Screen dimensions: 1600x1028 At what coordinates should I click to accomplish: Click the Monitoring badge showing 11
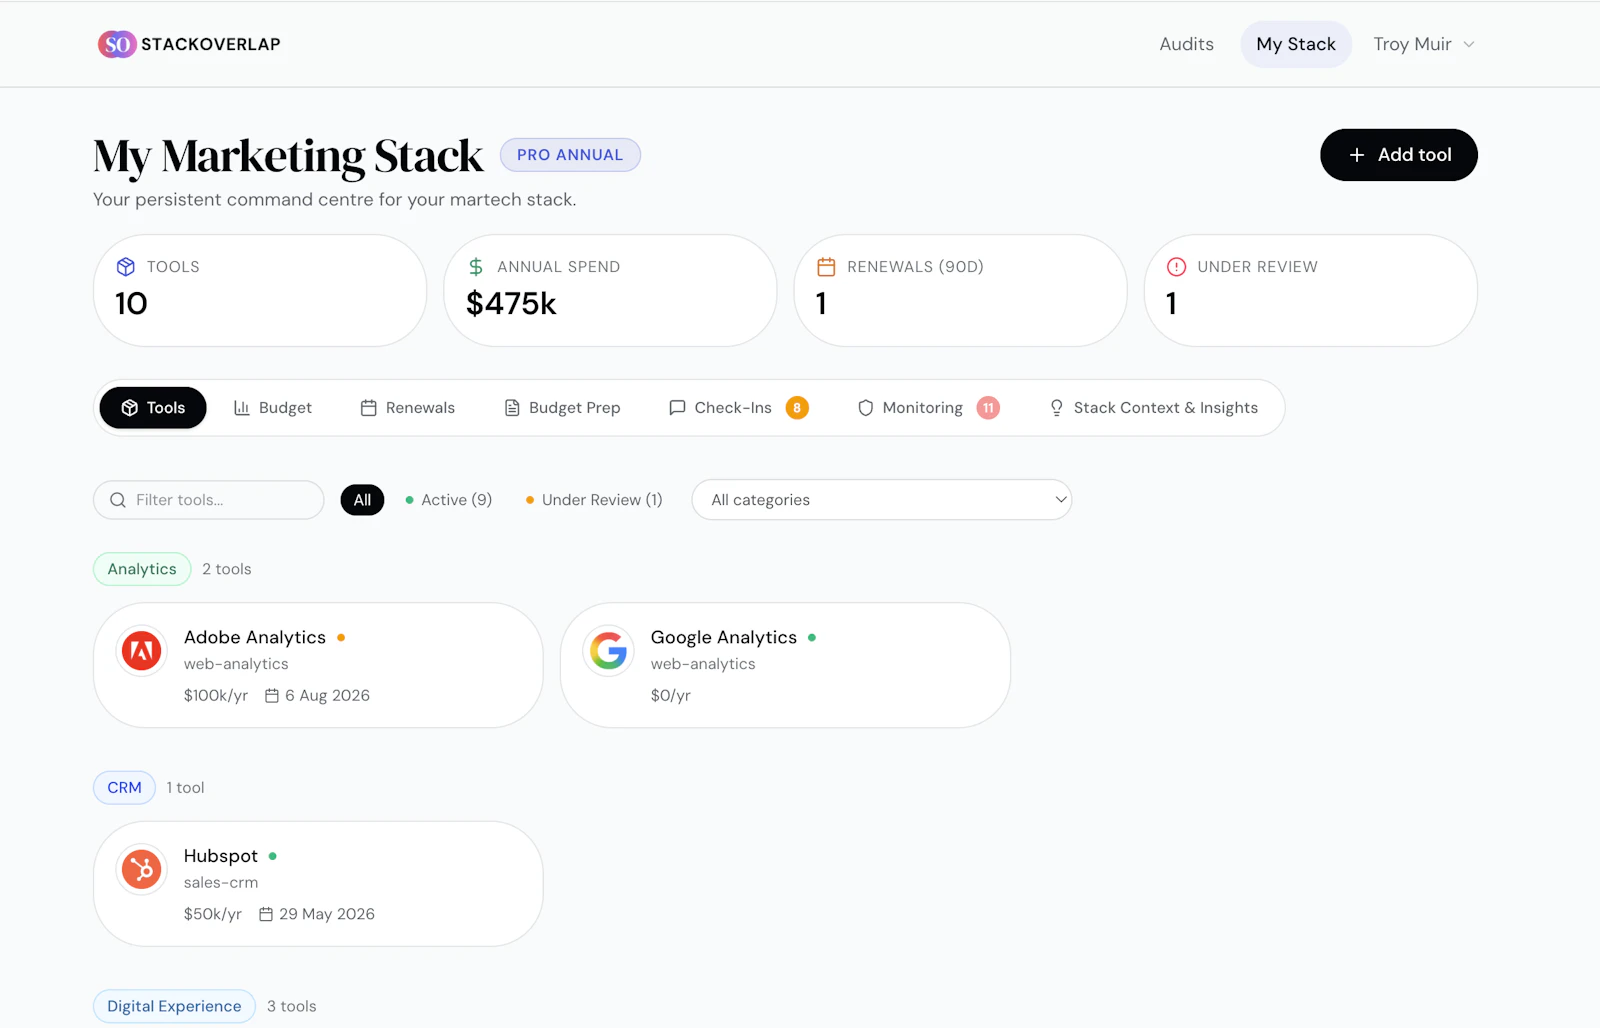click(988, 408)
